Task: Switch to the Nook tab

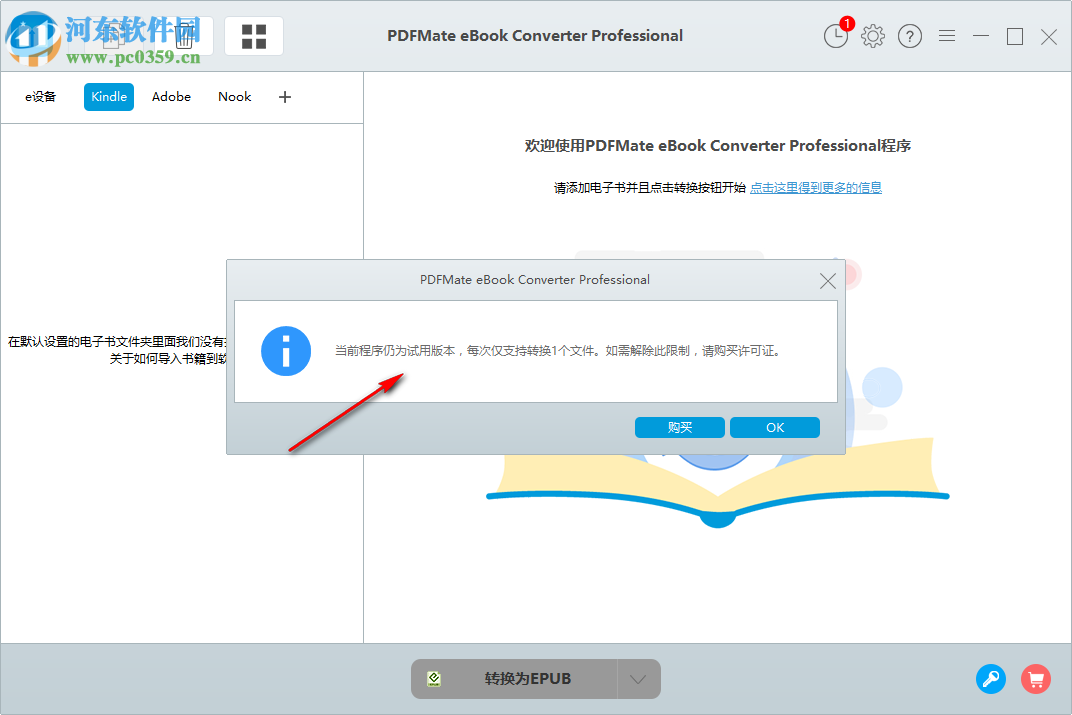Action: [x=234, y=97]
